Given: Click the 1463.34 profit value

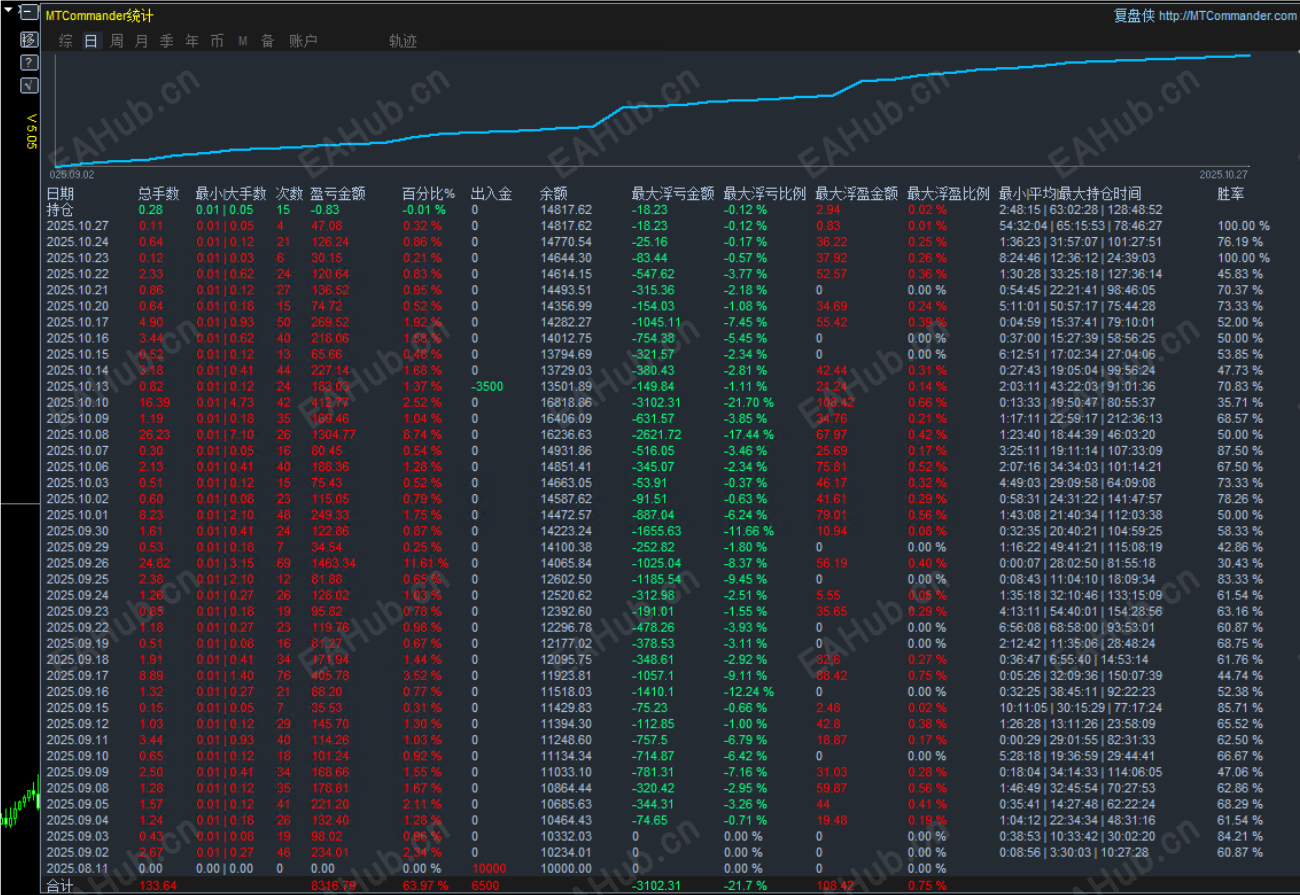Looking at the screenshot, I should point(332,563).
